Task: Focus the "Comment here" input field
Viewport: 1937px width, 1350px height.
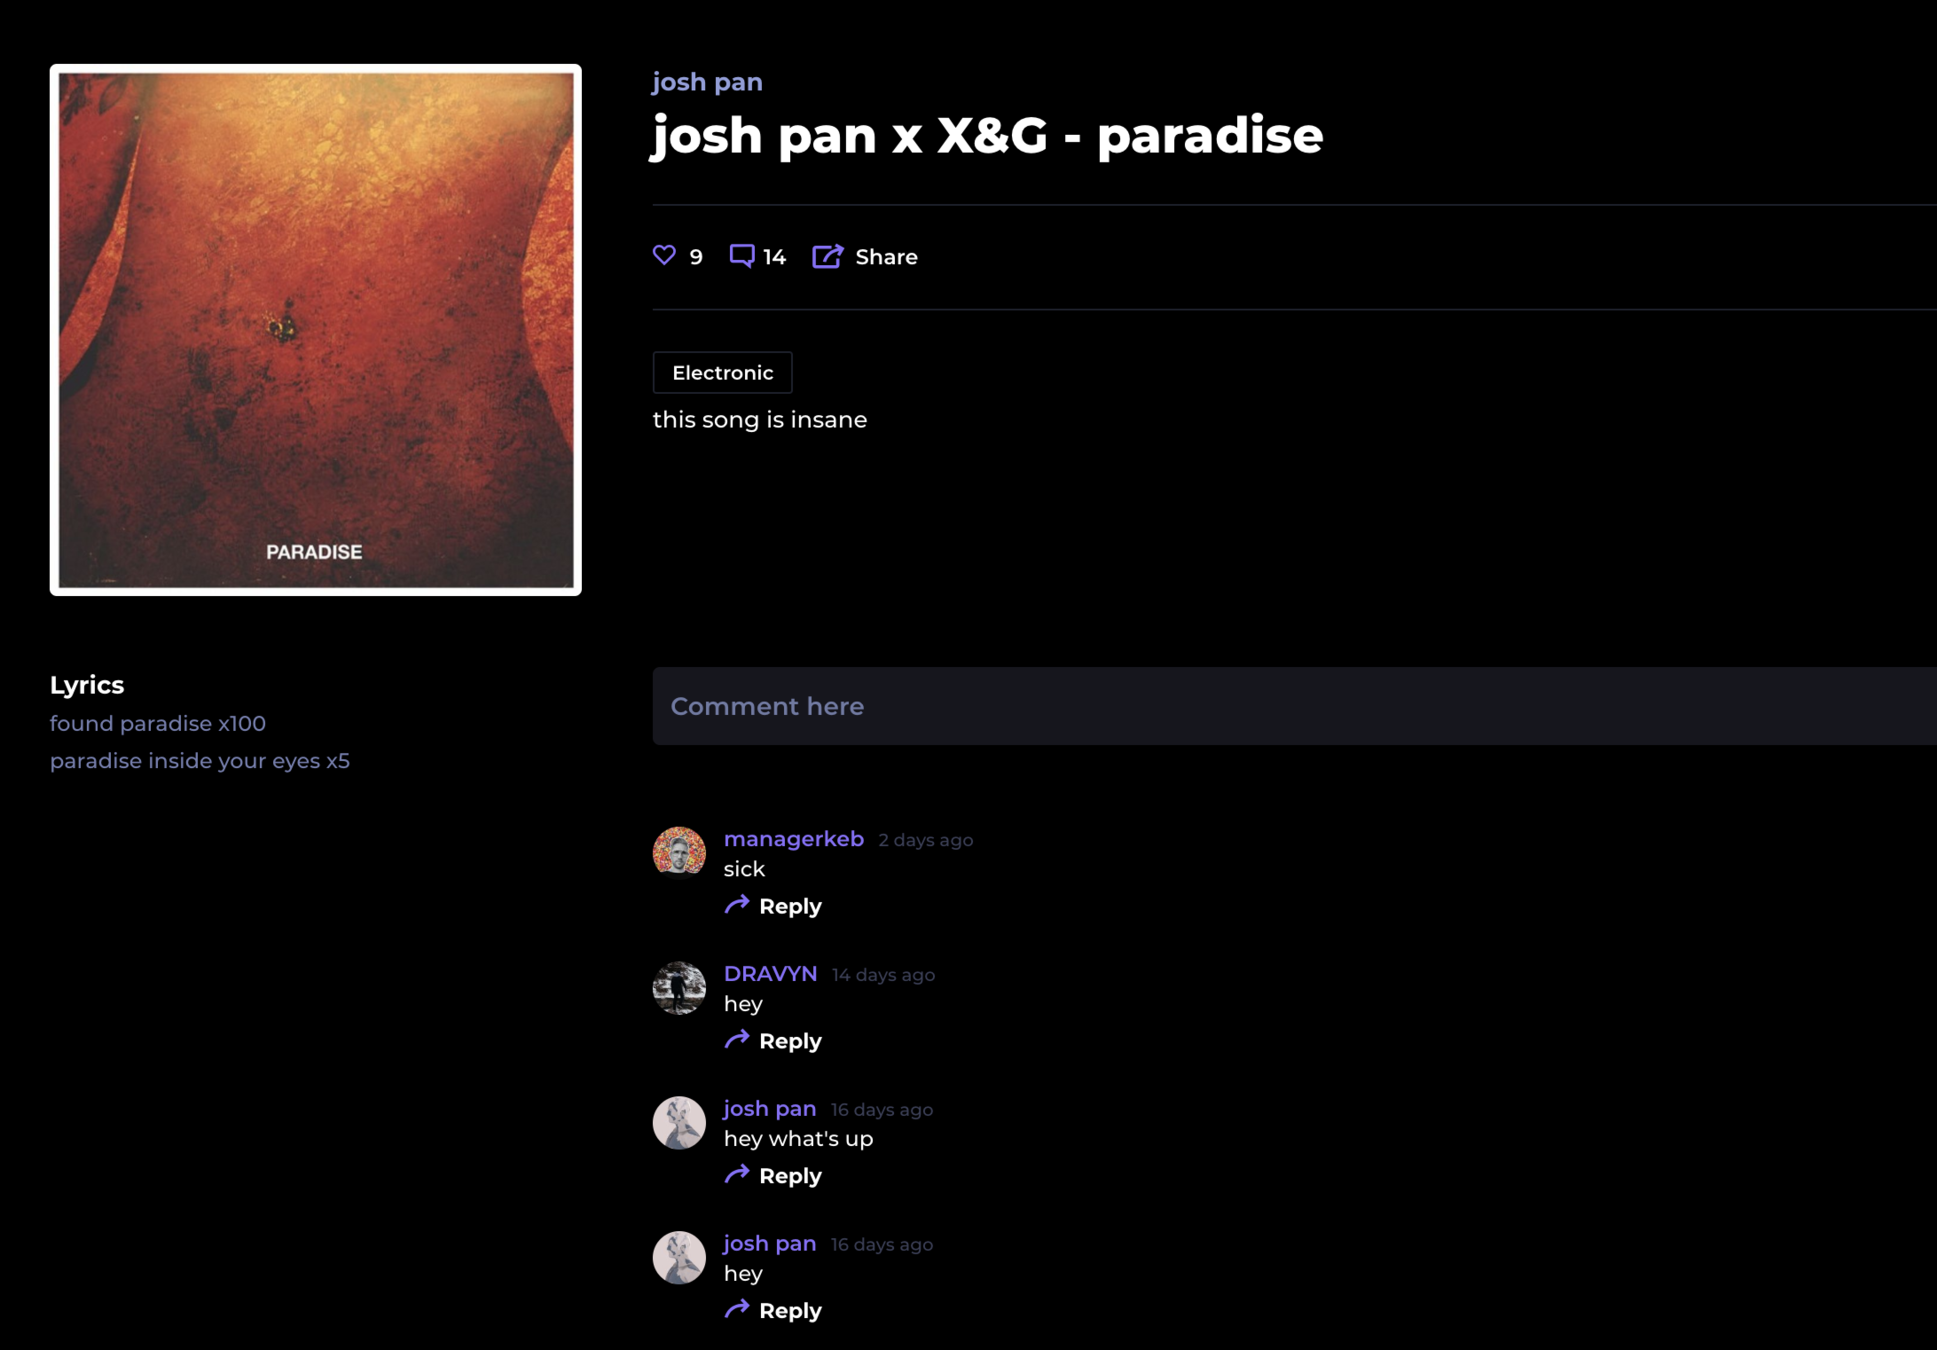Action: tap(1294, 706)
